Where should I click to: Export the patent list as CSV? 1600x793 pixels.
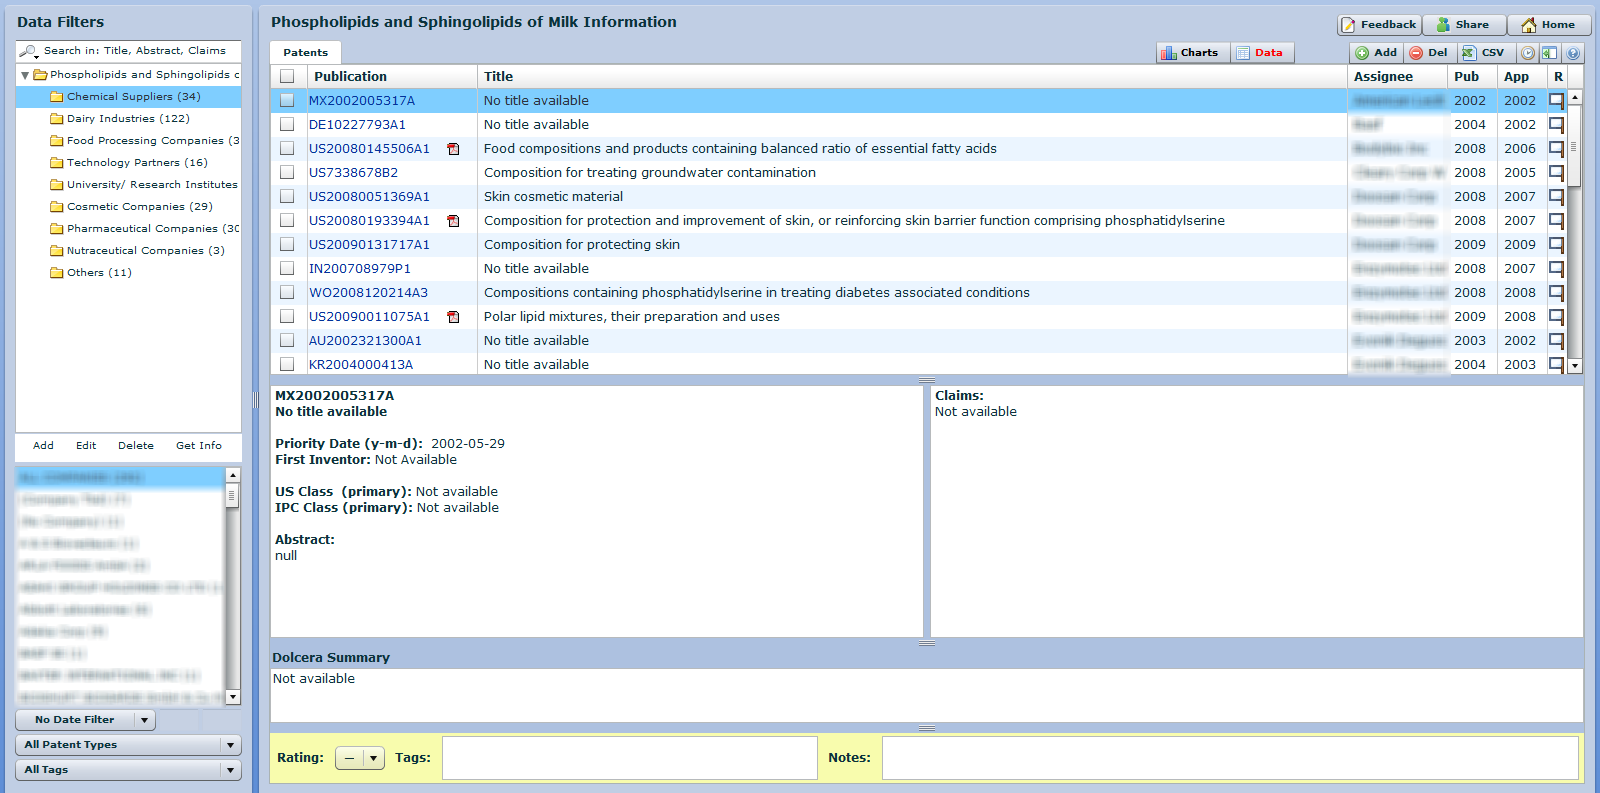(1482, 53)
